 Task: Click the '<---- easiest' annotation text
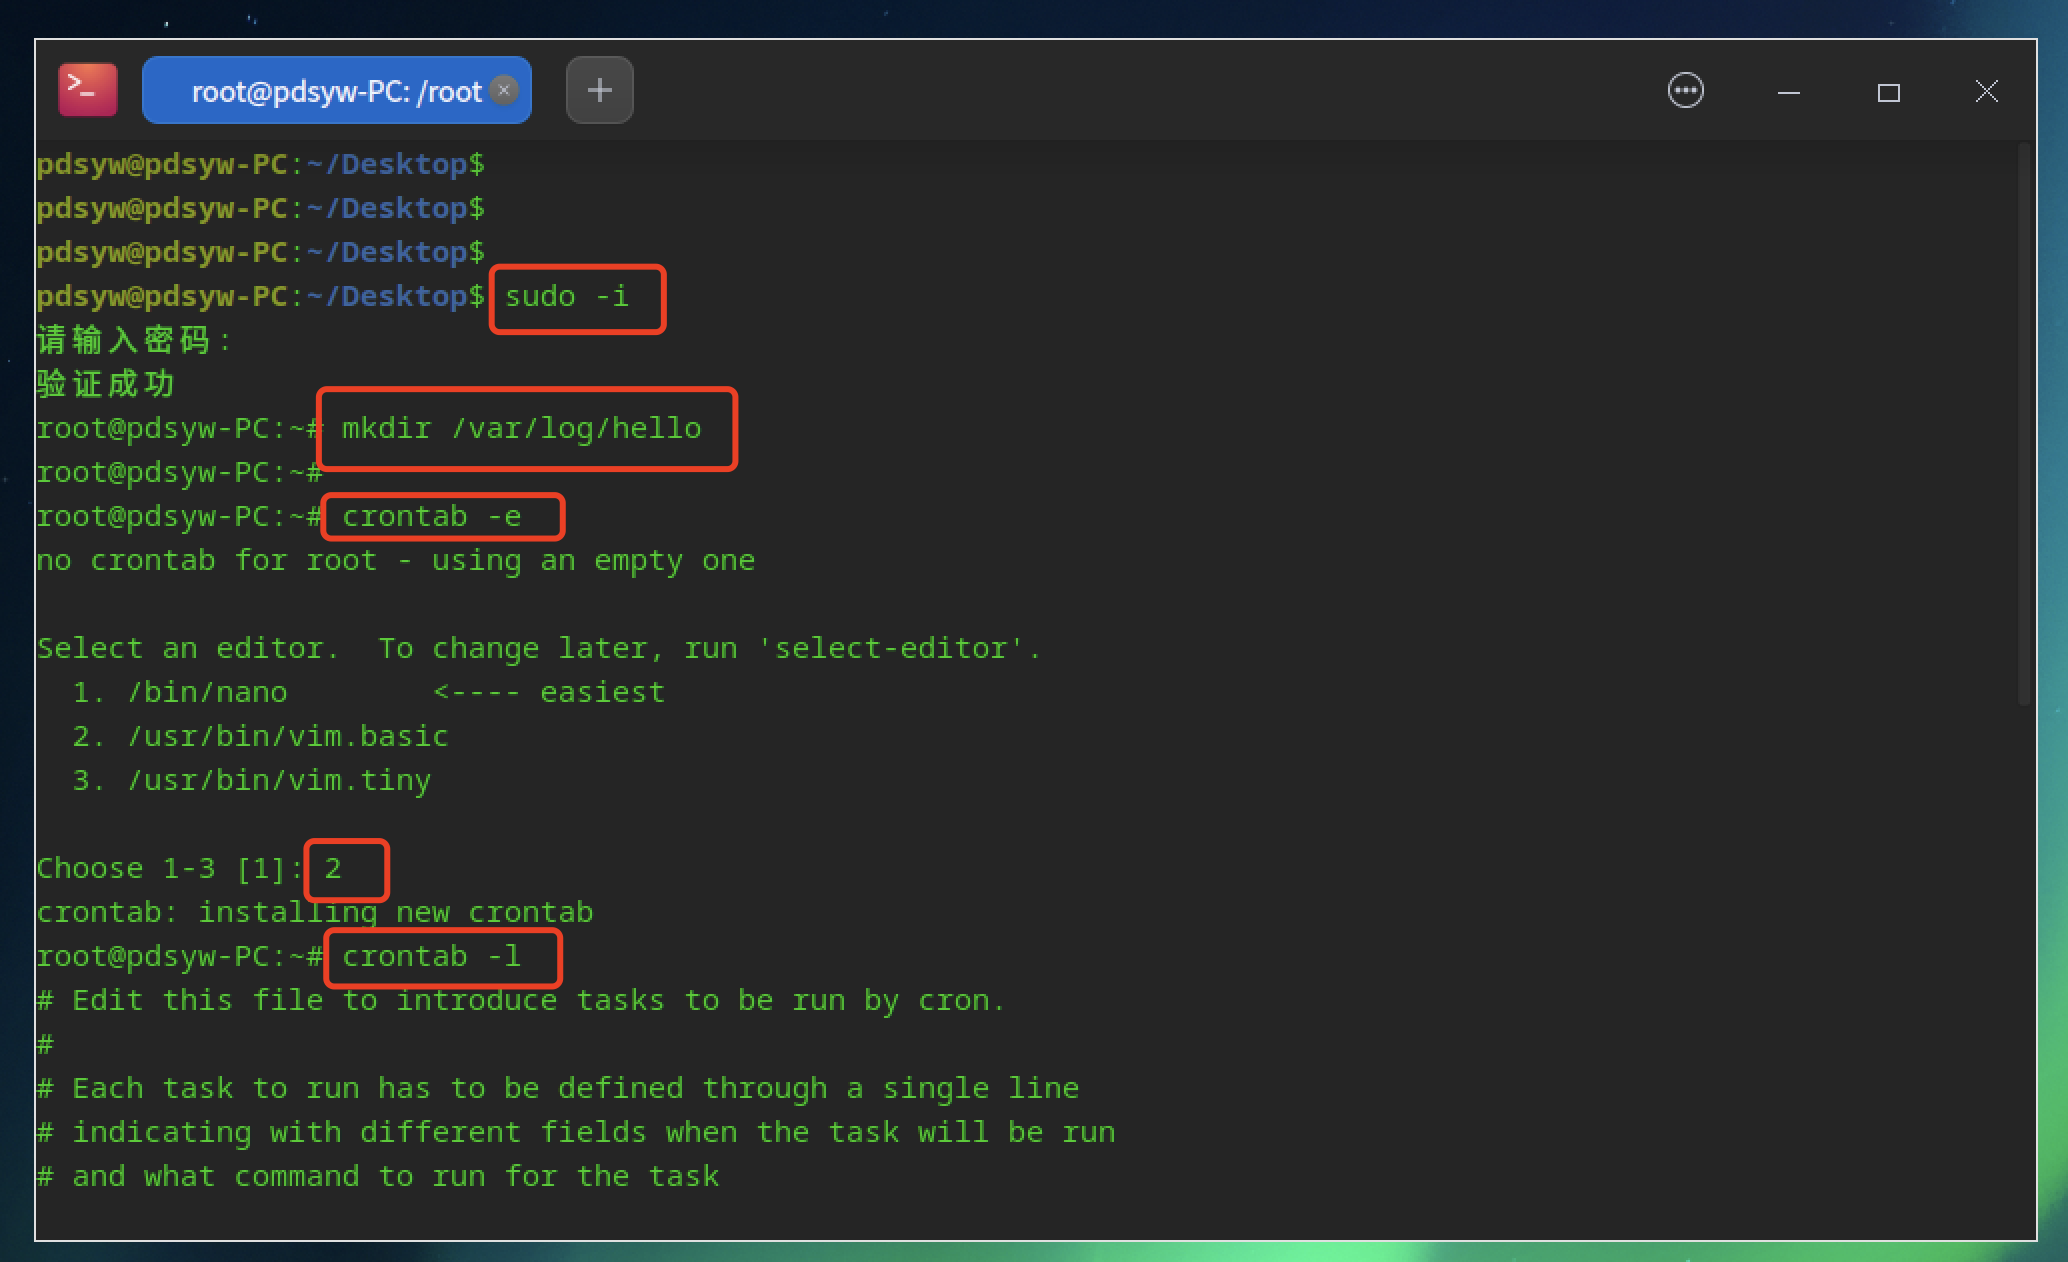point(549,693)
